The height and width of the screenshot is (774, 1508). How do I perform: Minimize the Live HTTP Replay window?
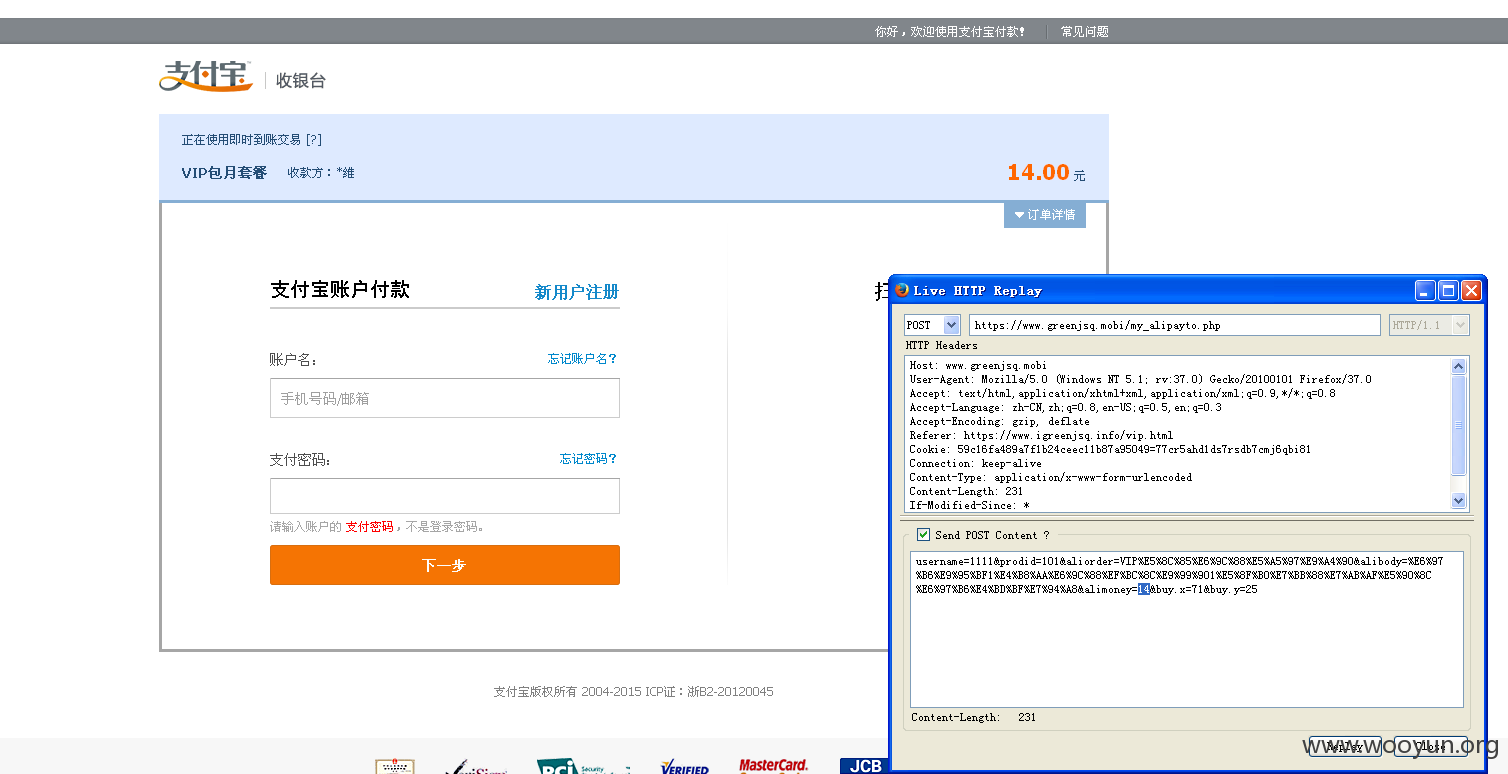tap(1425, 291)
